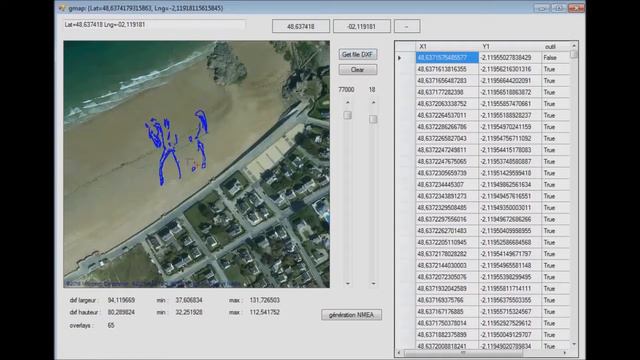Select the X1 cell 48,6372265827043
This screenshot has width=640, height=360.
447,138
